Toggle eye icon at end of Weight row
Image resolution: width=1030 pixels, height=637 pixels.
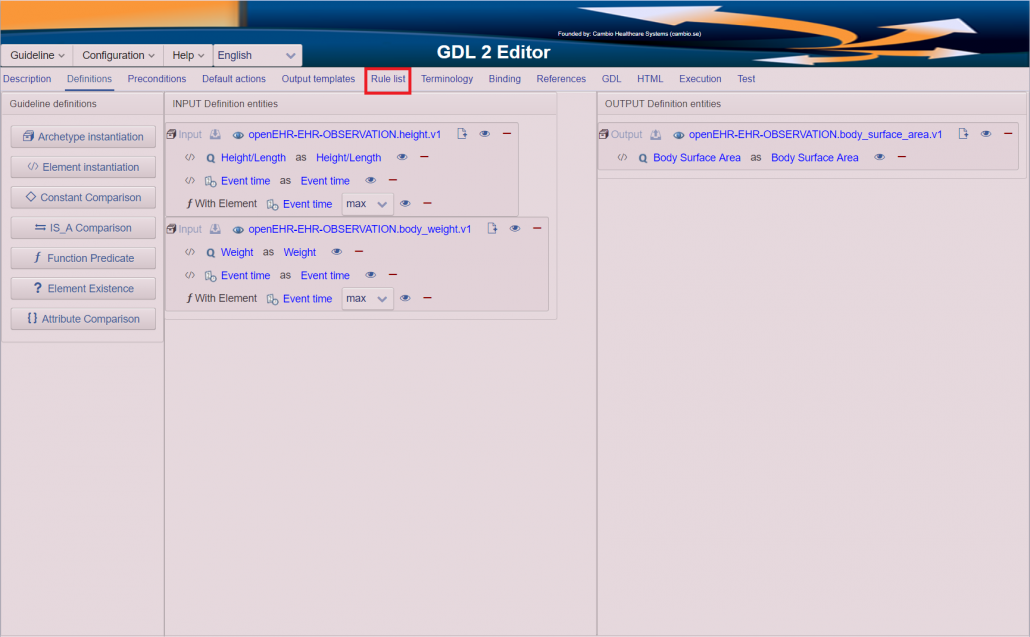[x=337, y=252]
